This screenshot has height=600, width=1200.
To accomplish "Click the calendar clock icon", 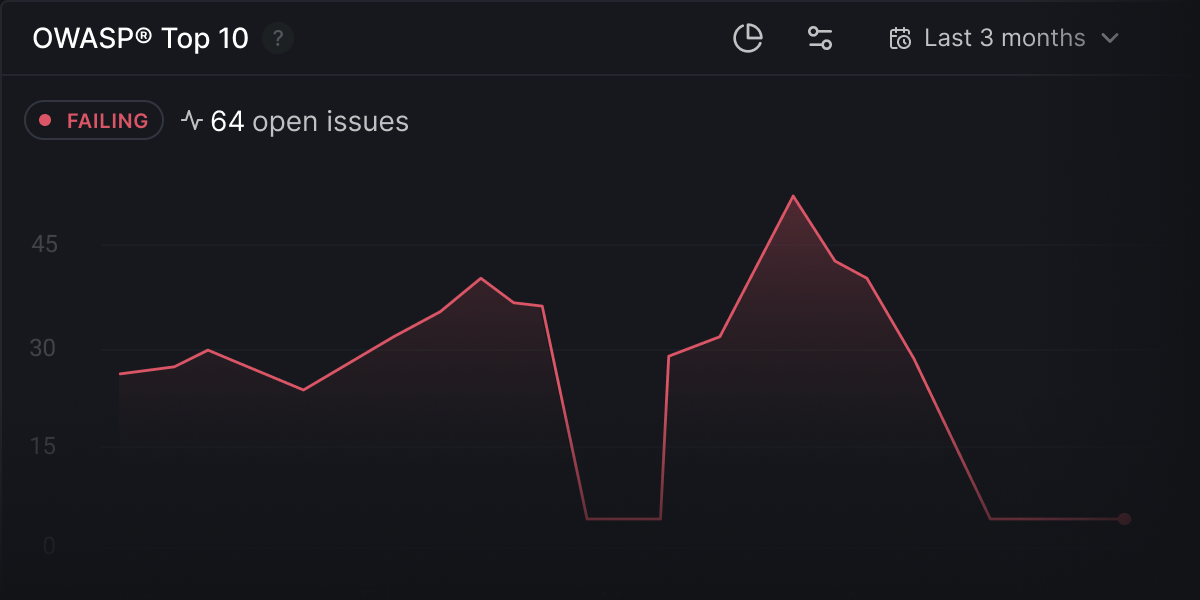I will pyautogui.click(x=901, y=39).
